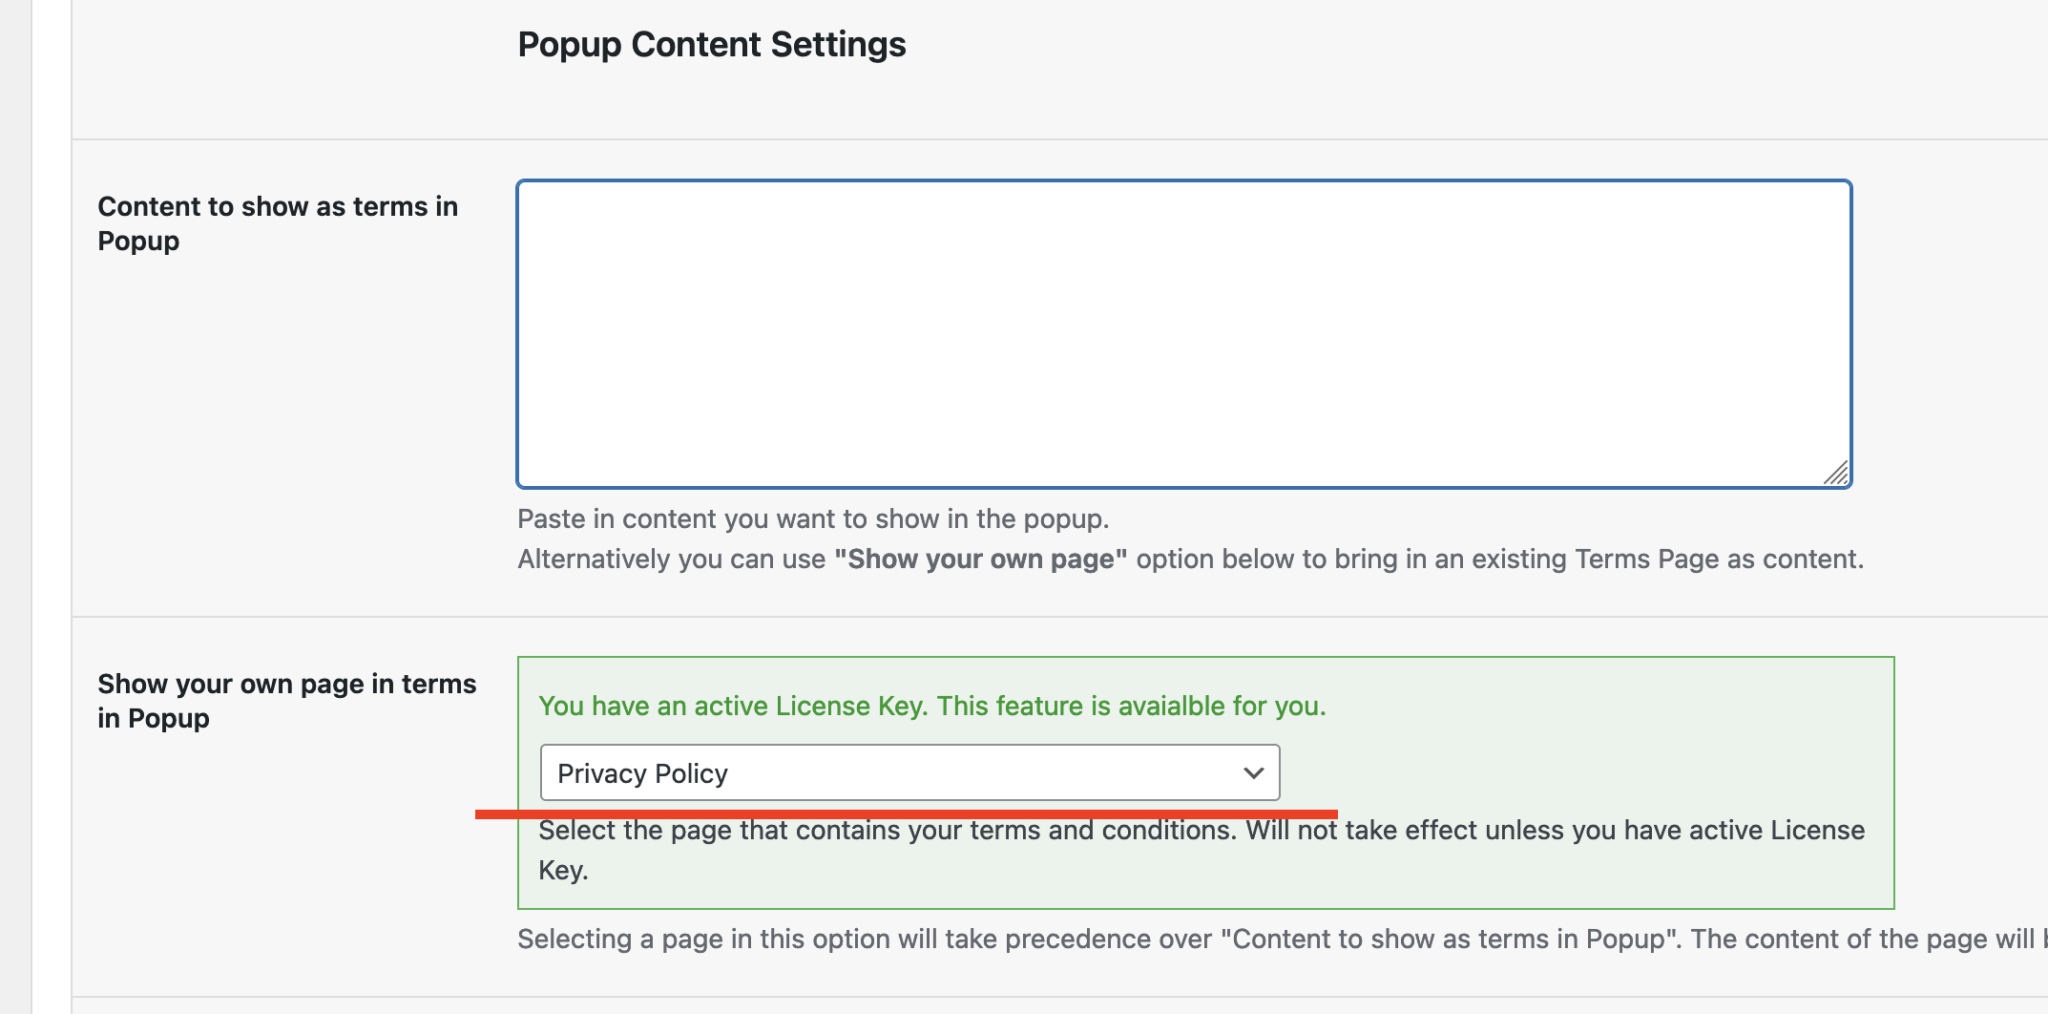Open the Privacy Policy page dropdown
The width and height of the screenshot is (2048, 1014).
(x=910, y=773)
